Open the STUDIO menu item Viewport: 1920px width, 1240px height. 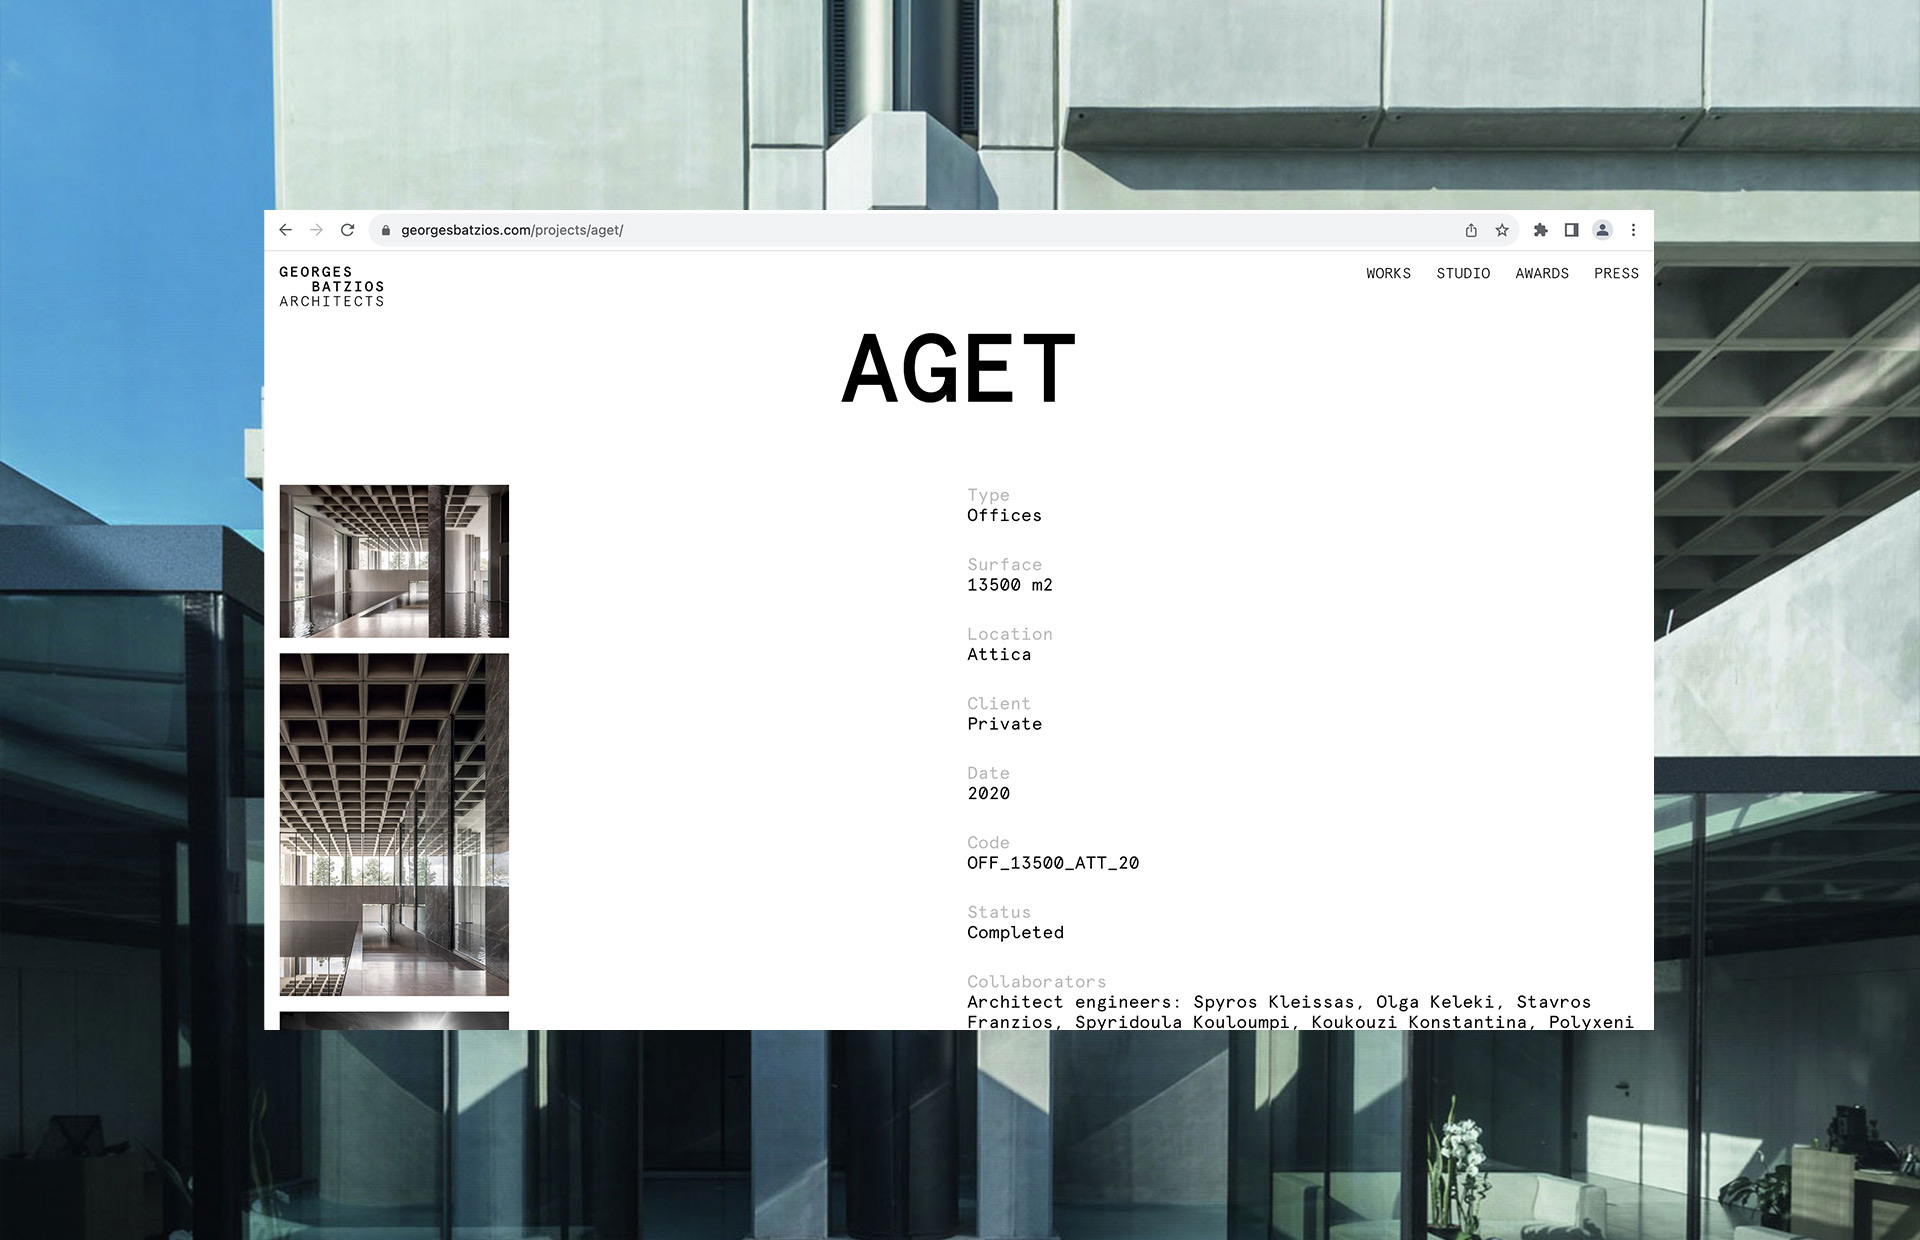(x=1463, y=273)
